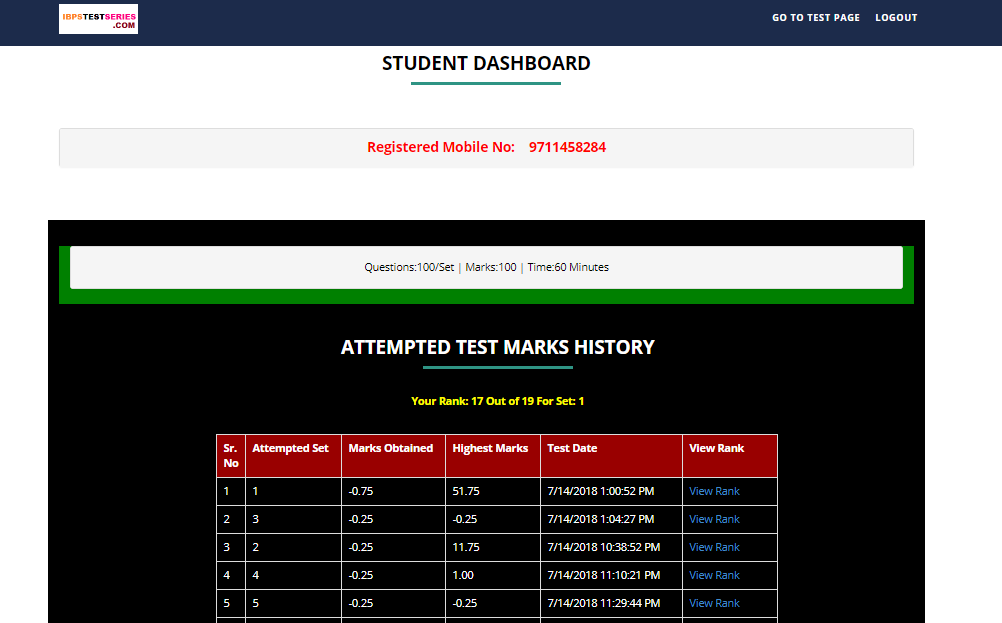Click the registered mobile number 9711458284
The height and width of the screenshot is (623, 1002).
tap(567, 147)
